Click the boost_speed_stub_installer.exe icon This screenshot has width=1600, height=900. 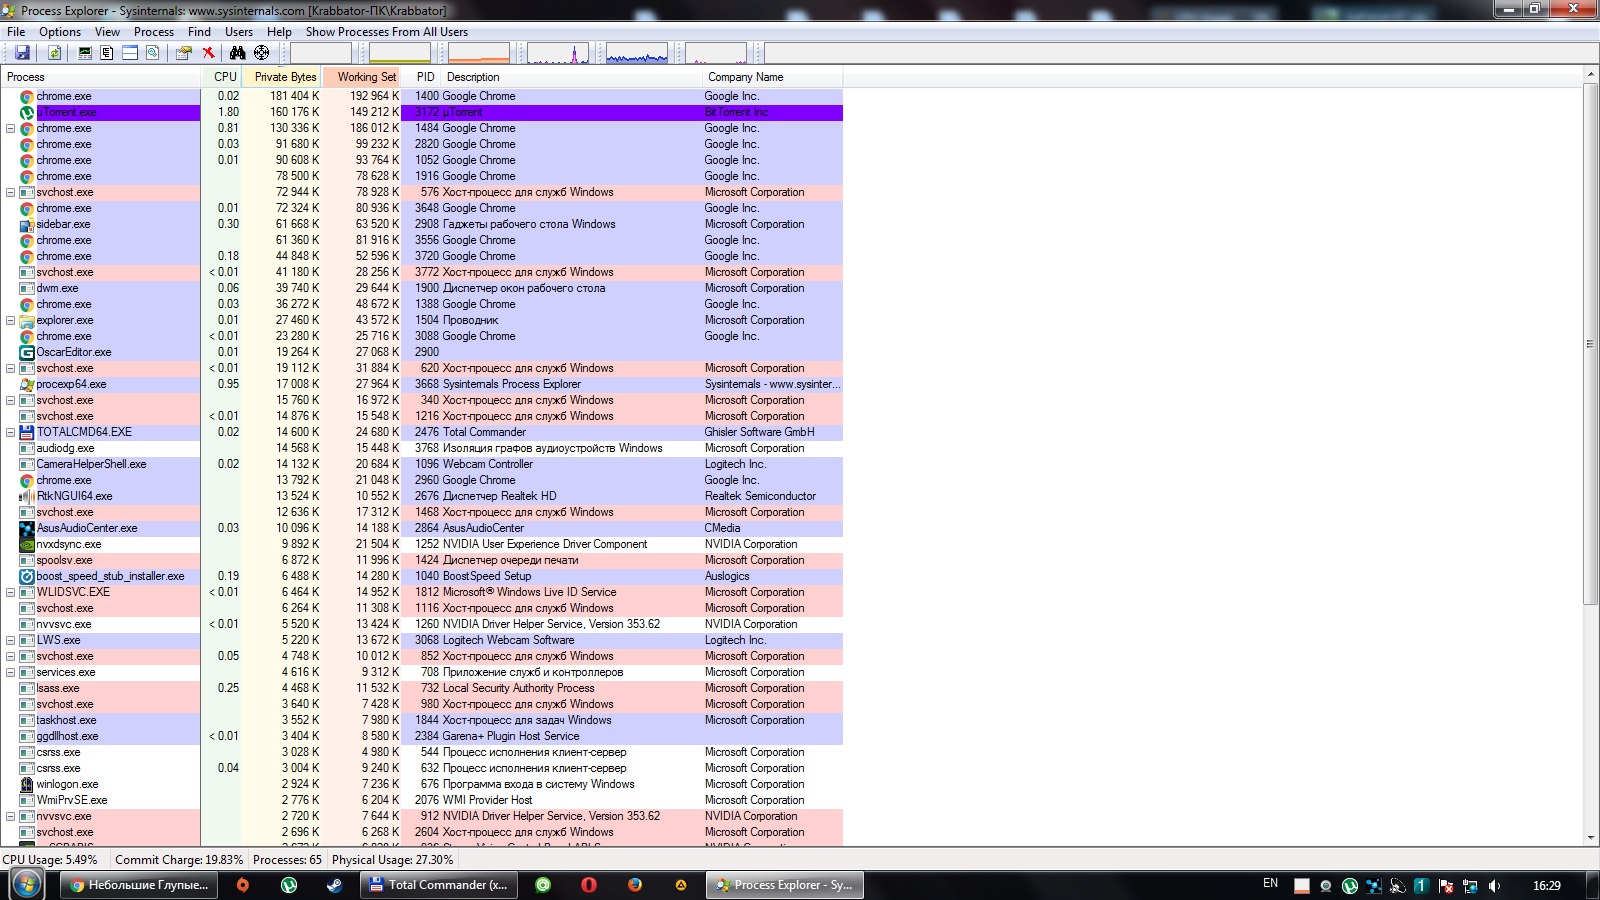[27, 576]
